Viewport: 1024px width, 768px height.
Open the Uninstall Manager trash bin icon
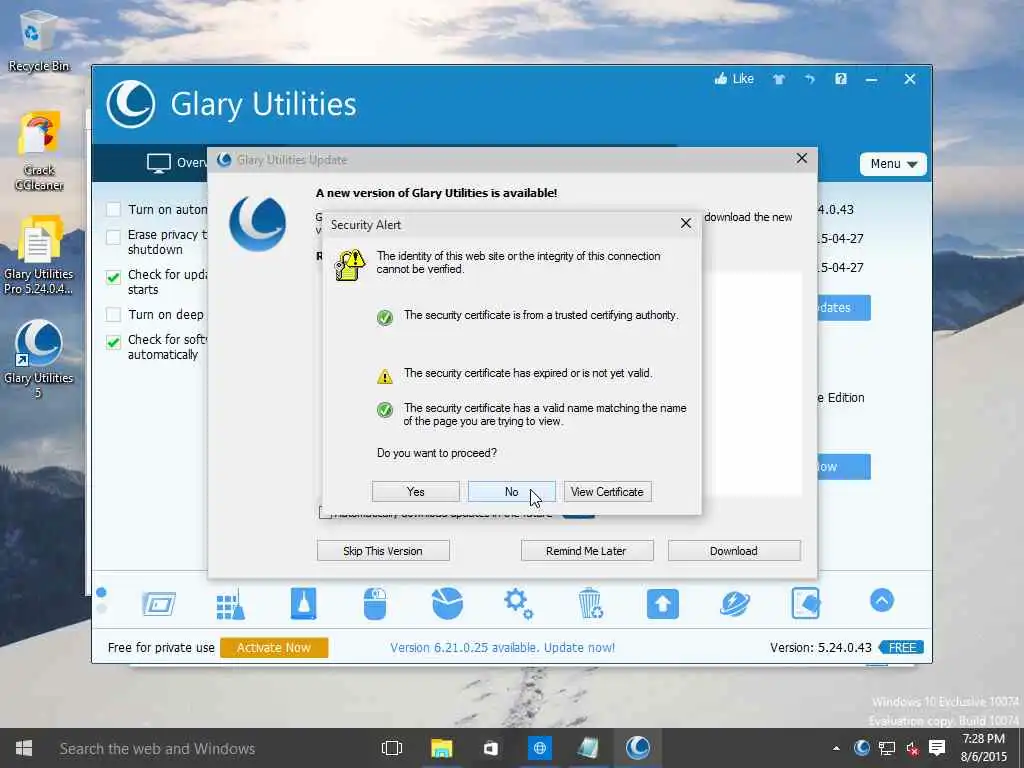pos(590,603)
